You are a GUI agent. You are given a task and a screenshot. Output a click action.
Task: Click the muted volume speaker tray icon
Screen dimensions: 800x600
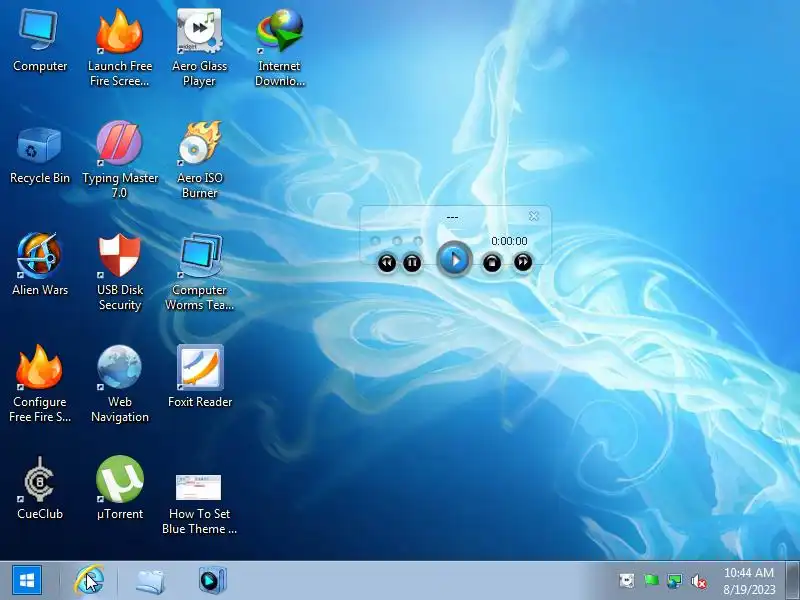click(698, 581)
